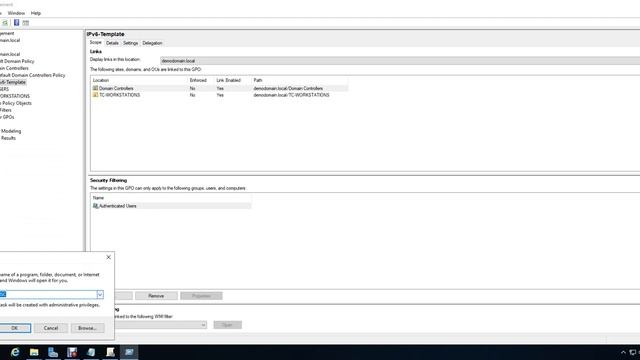This screenshot has height=360, width=640.
Task: Select Starter GPOs in the tree
Action: tap(7, 117)
